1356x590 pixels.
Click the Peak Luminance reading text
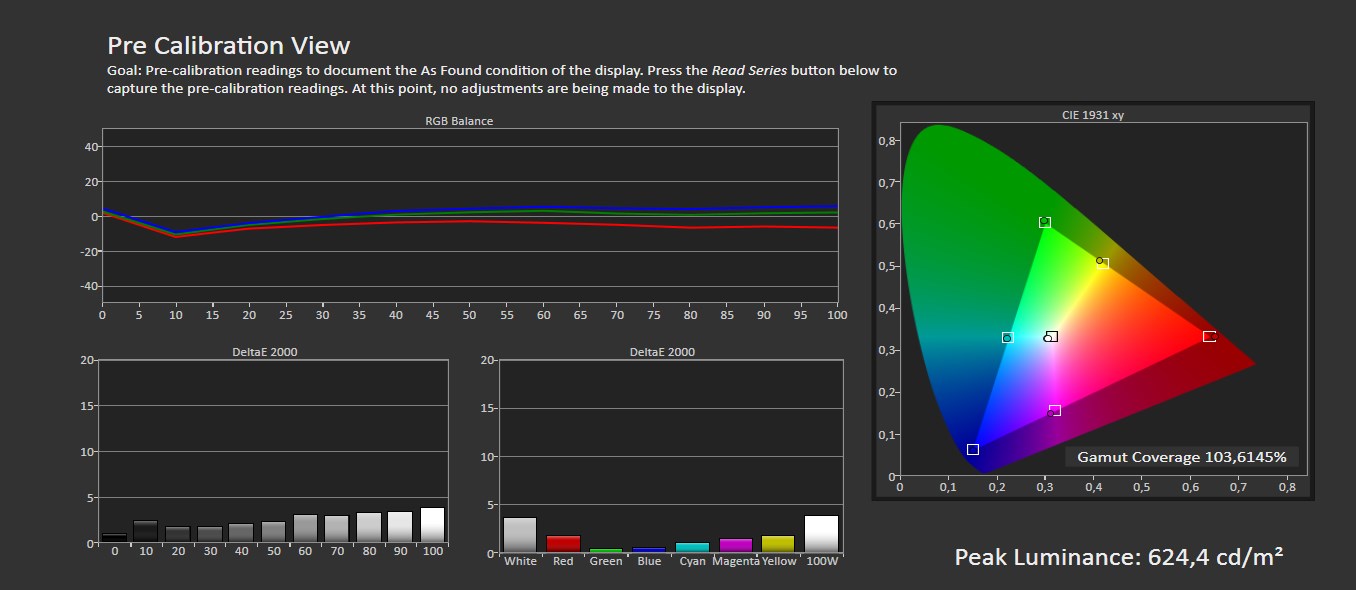click(x=1118, y=557)
